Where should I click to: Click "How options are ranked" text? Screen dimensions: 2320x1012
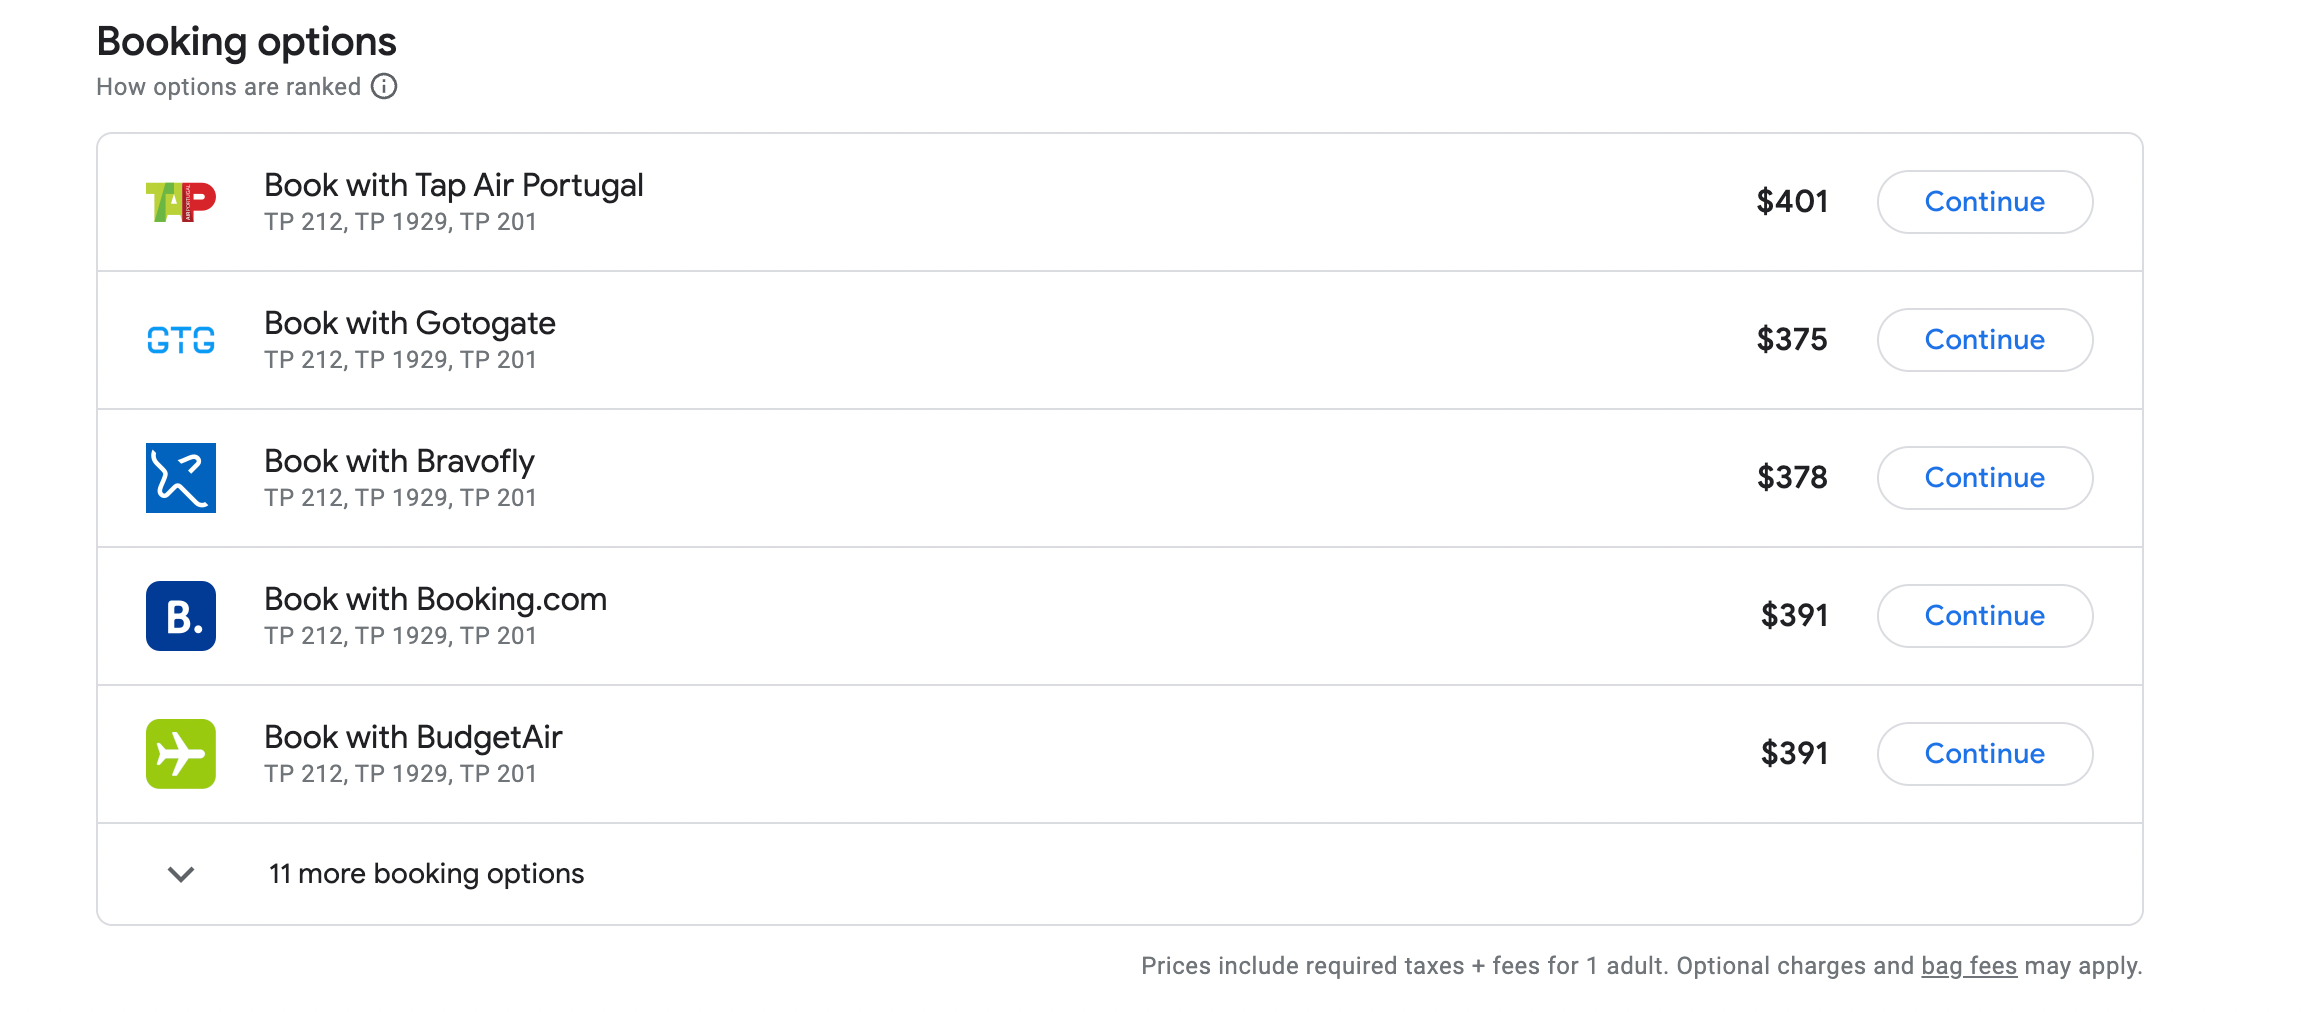tap(228, 87)
